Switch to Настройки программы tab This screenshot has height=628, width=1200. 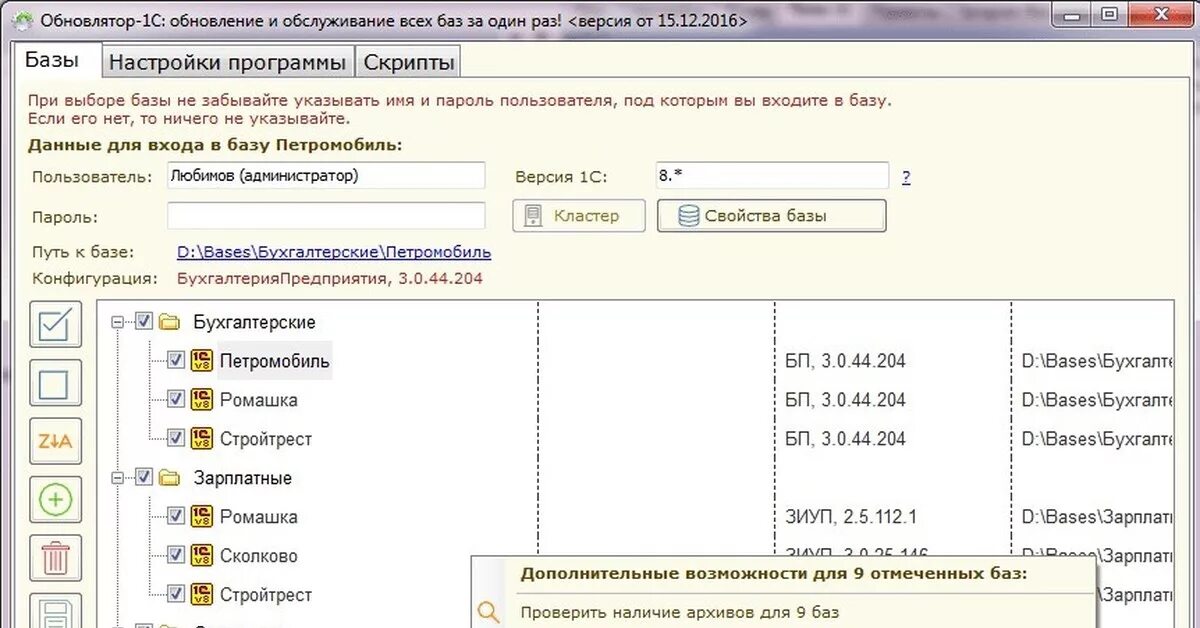[228, 62]
